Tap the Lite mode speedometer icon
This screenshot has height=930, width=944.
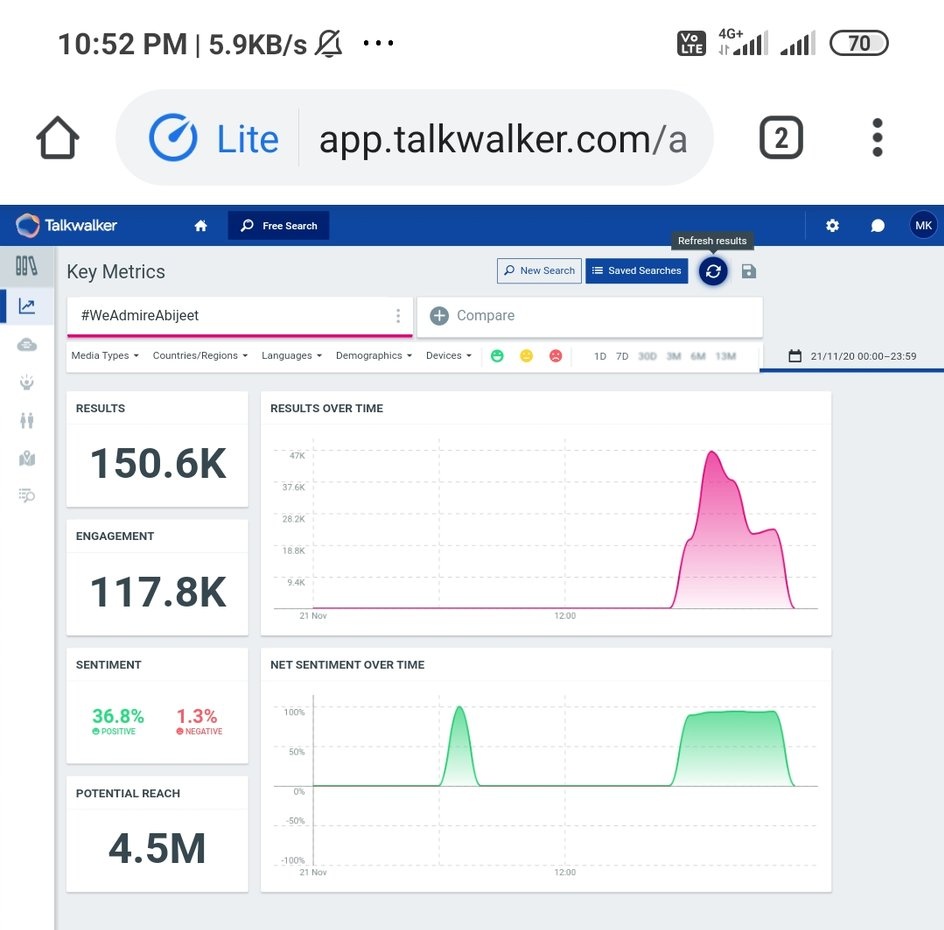pyautogui.click(x=173, y=138)
